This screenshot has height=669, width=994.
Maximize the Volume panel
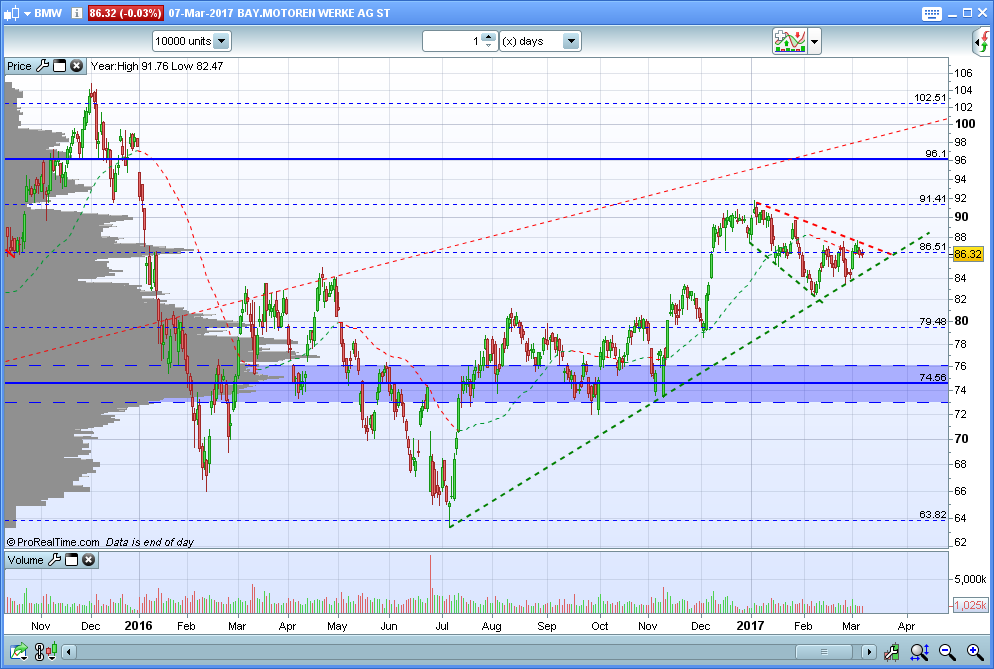[72, 560]
